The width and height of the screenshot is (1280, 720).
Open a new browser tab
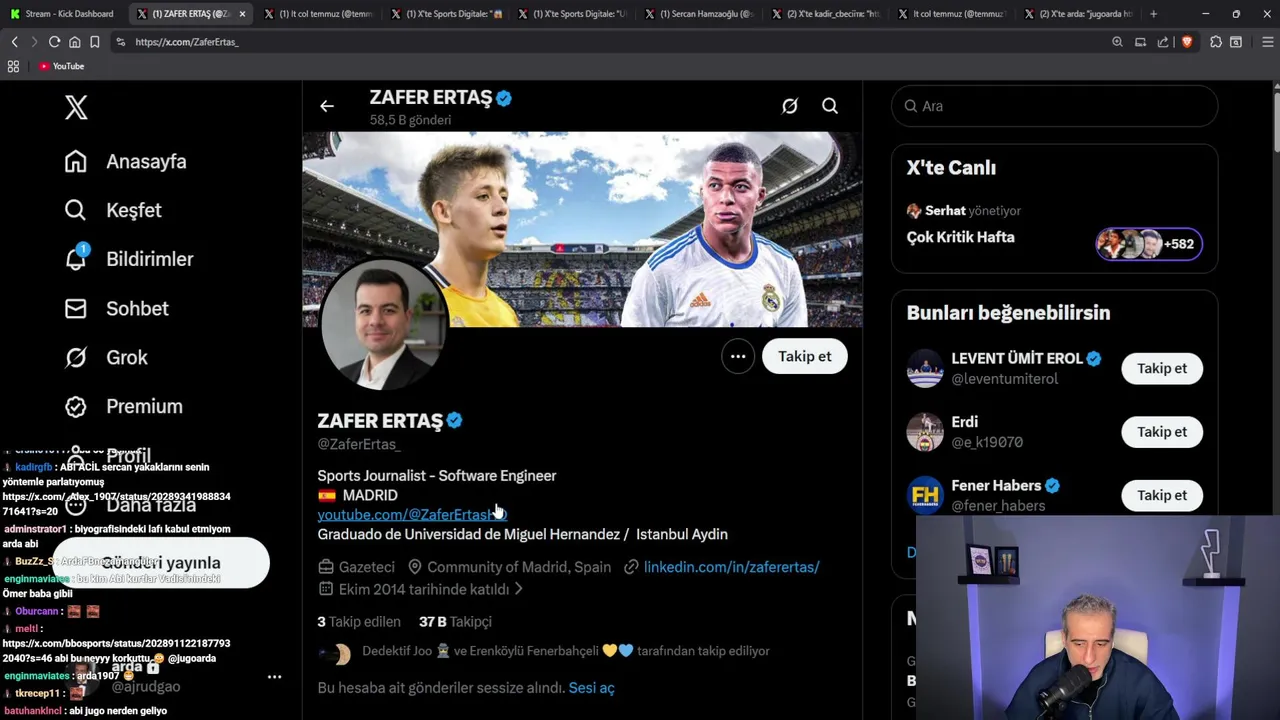pos(1153,14)
